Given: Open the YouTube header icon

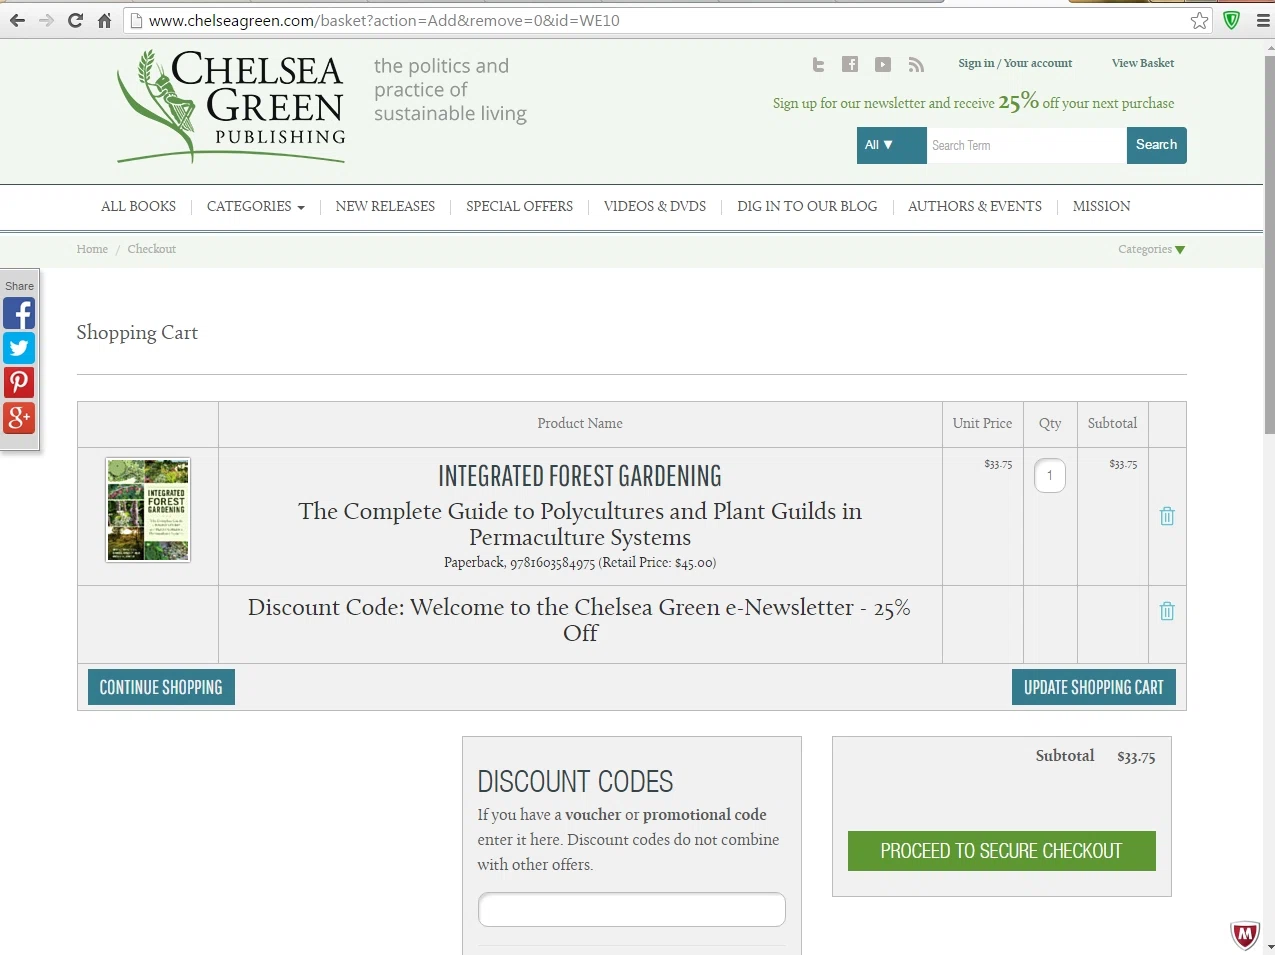Looking at the screenshot, I should point(883,64).
